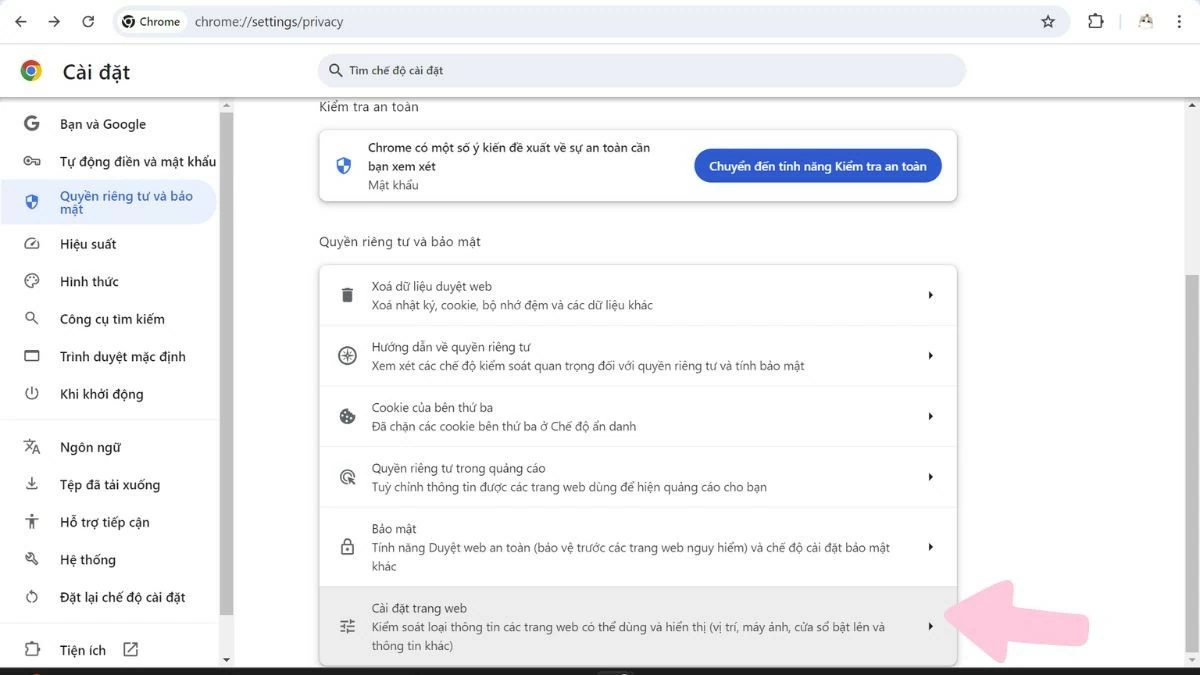This screenshot has height=675, width=1200.
Task: Expand the Xoá dữ liệu duyệt web row chevron
Action: pyautogui.click(x=930, y=294)
